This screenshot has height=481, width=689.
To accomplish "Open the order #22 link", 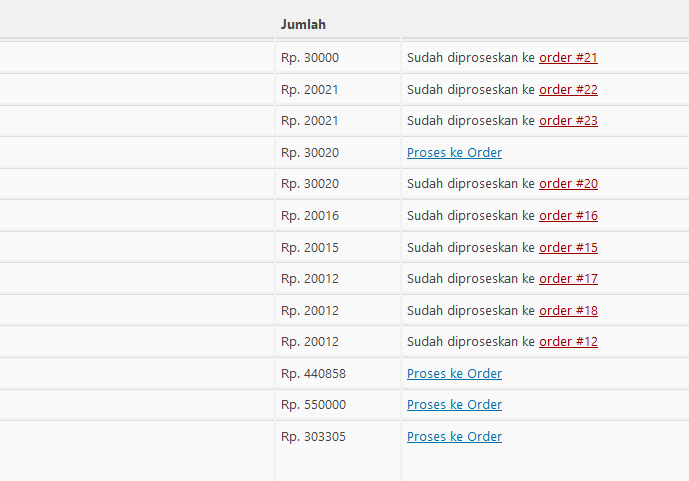I will pos(568,90).
